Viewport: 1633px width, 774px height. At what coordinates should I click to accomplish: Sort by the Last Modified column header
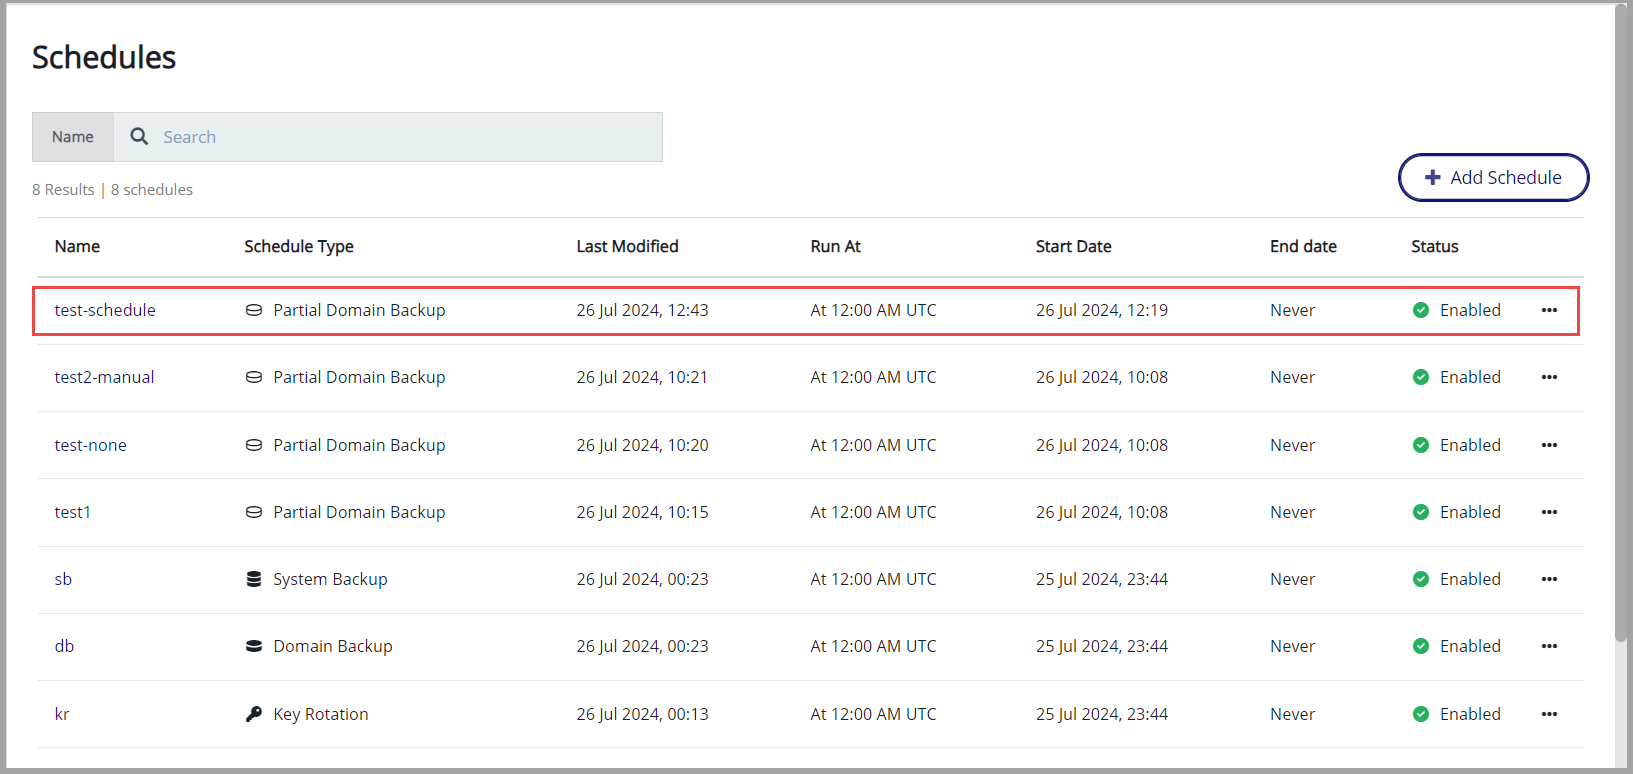tap(627, 246)
